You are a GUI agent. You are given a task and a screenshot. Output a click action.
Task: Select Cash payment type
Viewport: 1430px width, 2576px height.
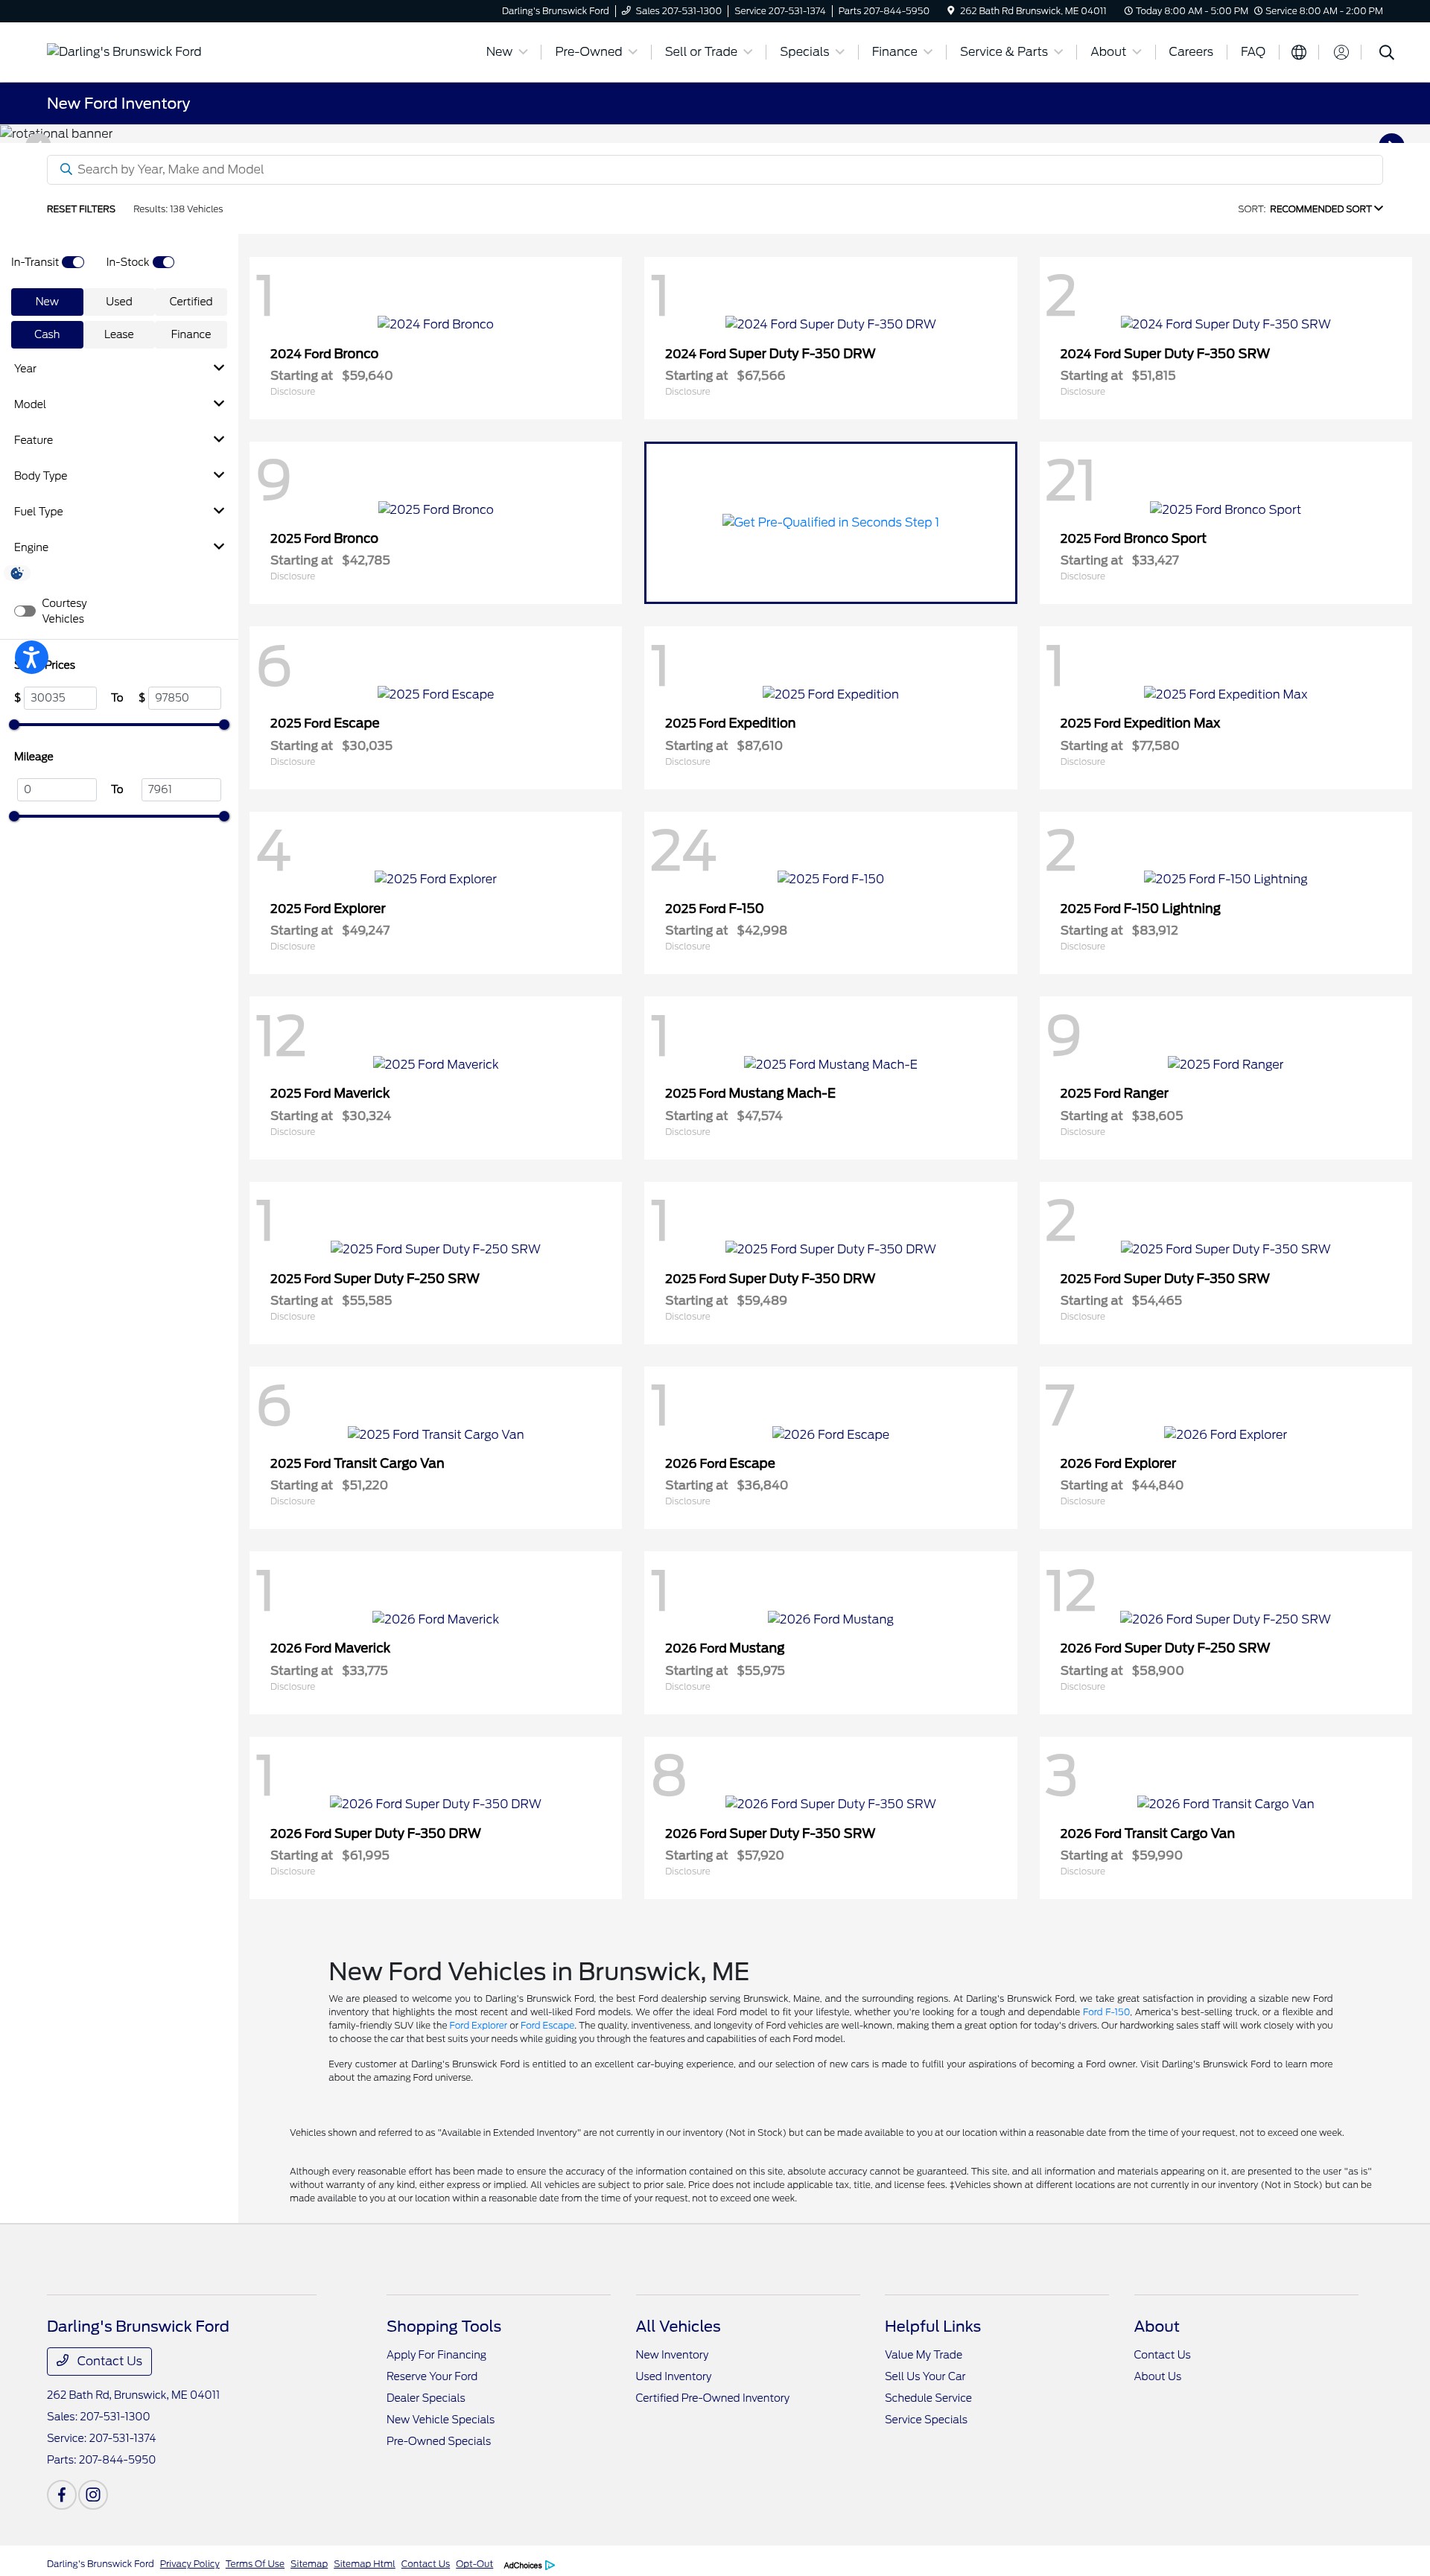pos(47,334)
